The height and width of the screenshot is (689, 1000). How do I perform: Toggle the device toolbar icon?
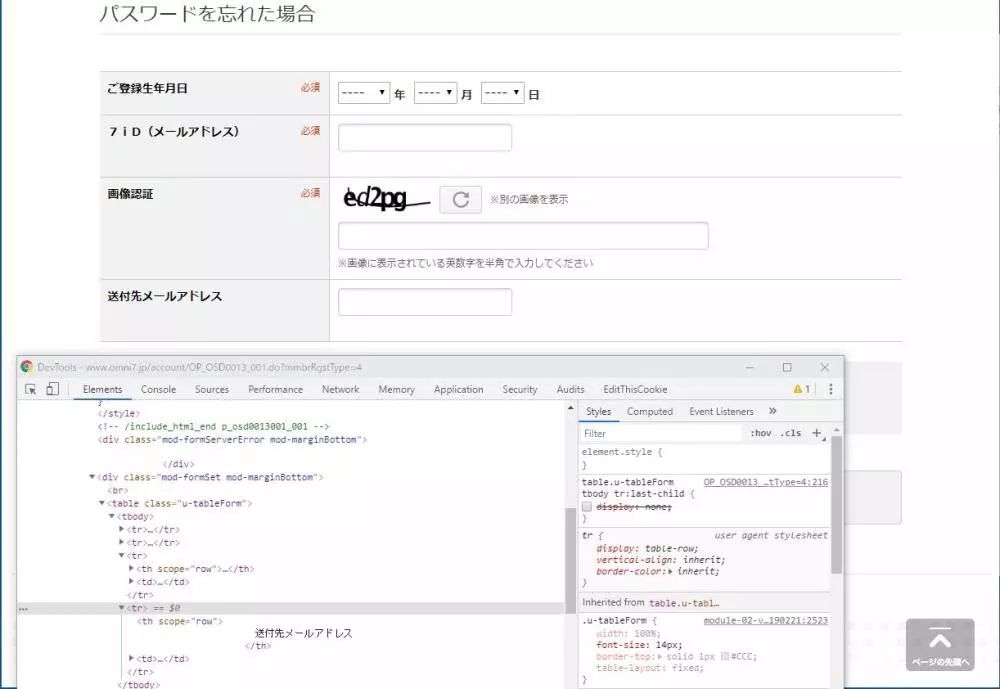tap(51, 390)
